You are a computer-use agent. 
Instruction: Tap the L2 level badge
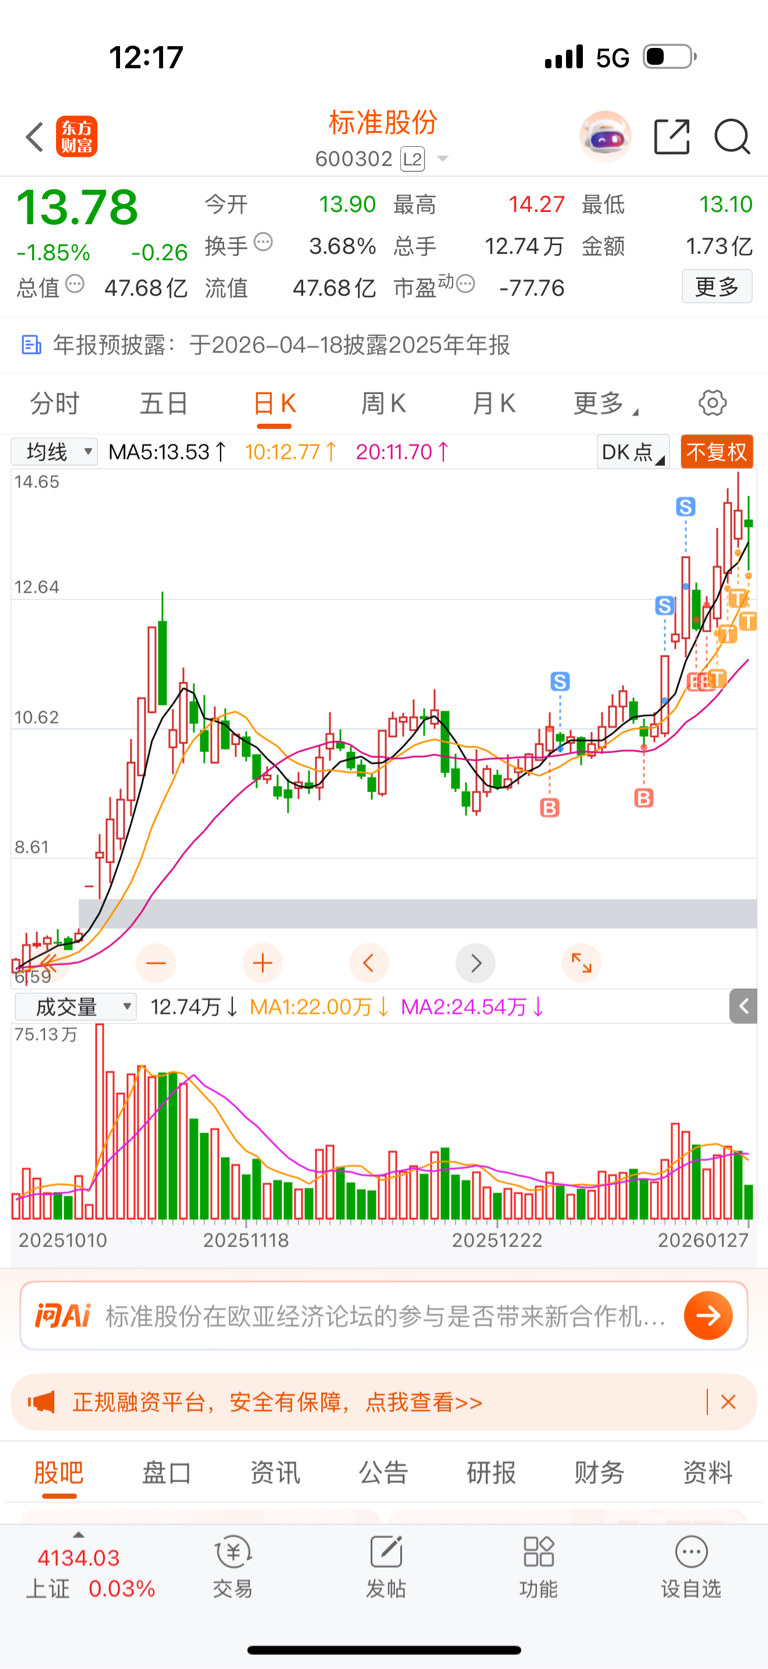(412, 159)
